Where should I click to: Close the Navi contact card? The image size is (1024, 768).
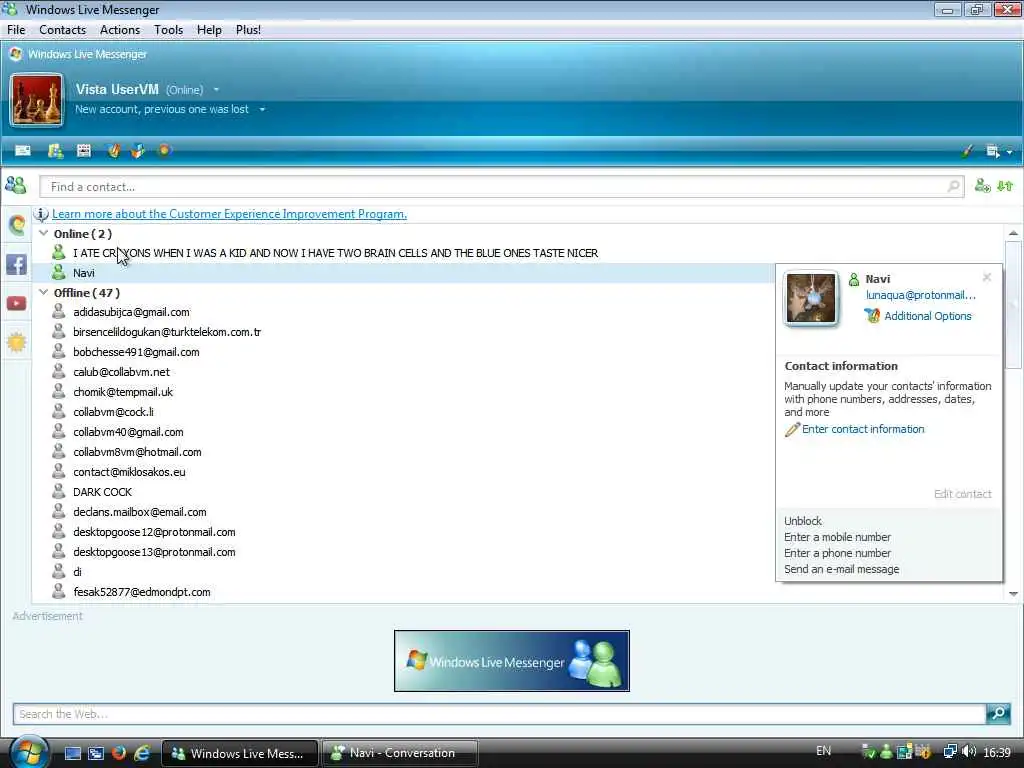point(987,278)
